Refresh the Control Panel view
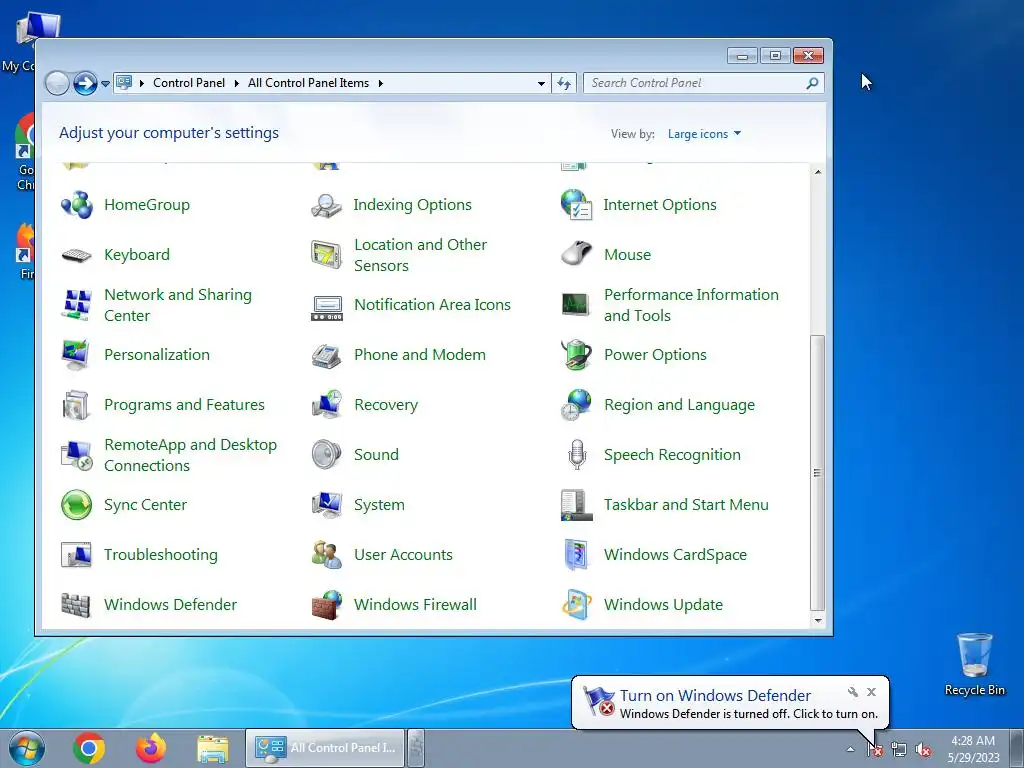The image size is (1024, 768). click(x=564, y=84)
